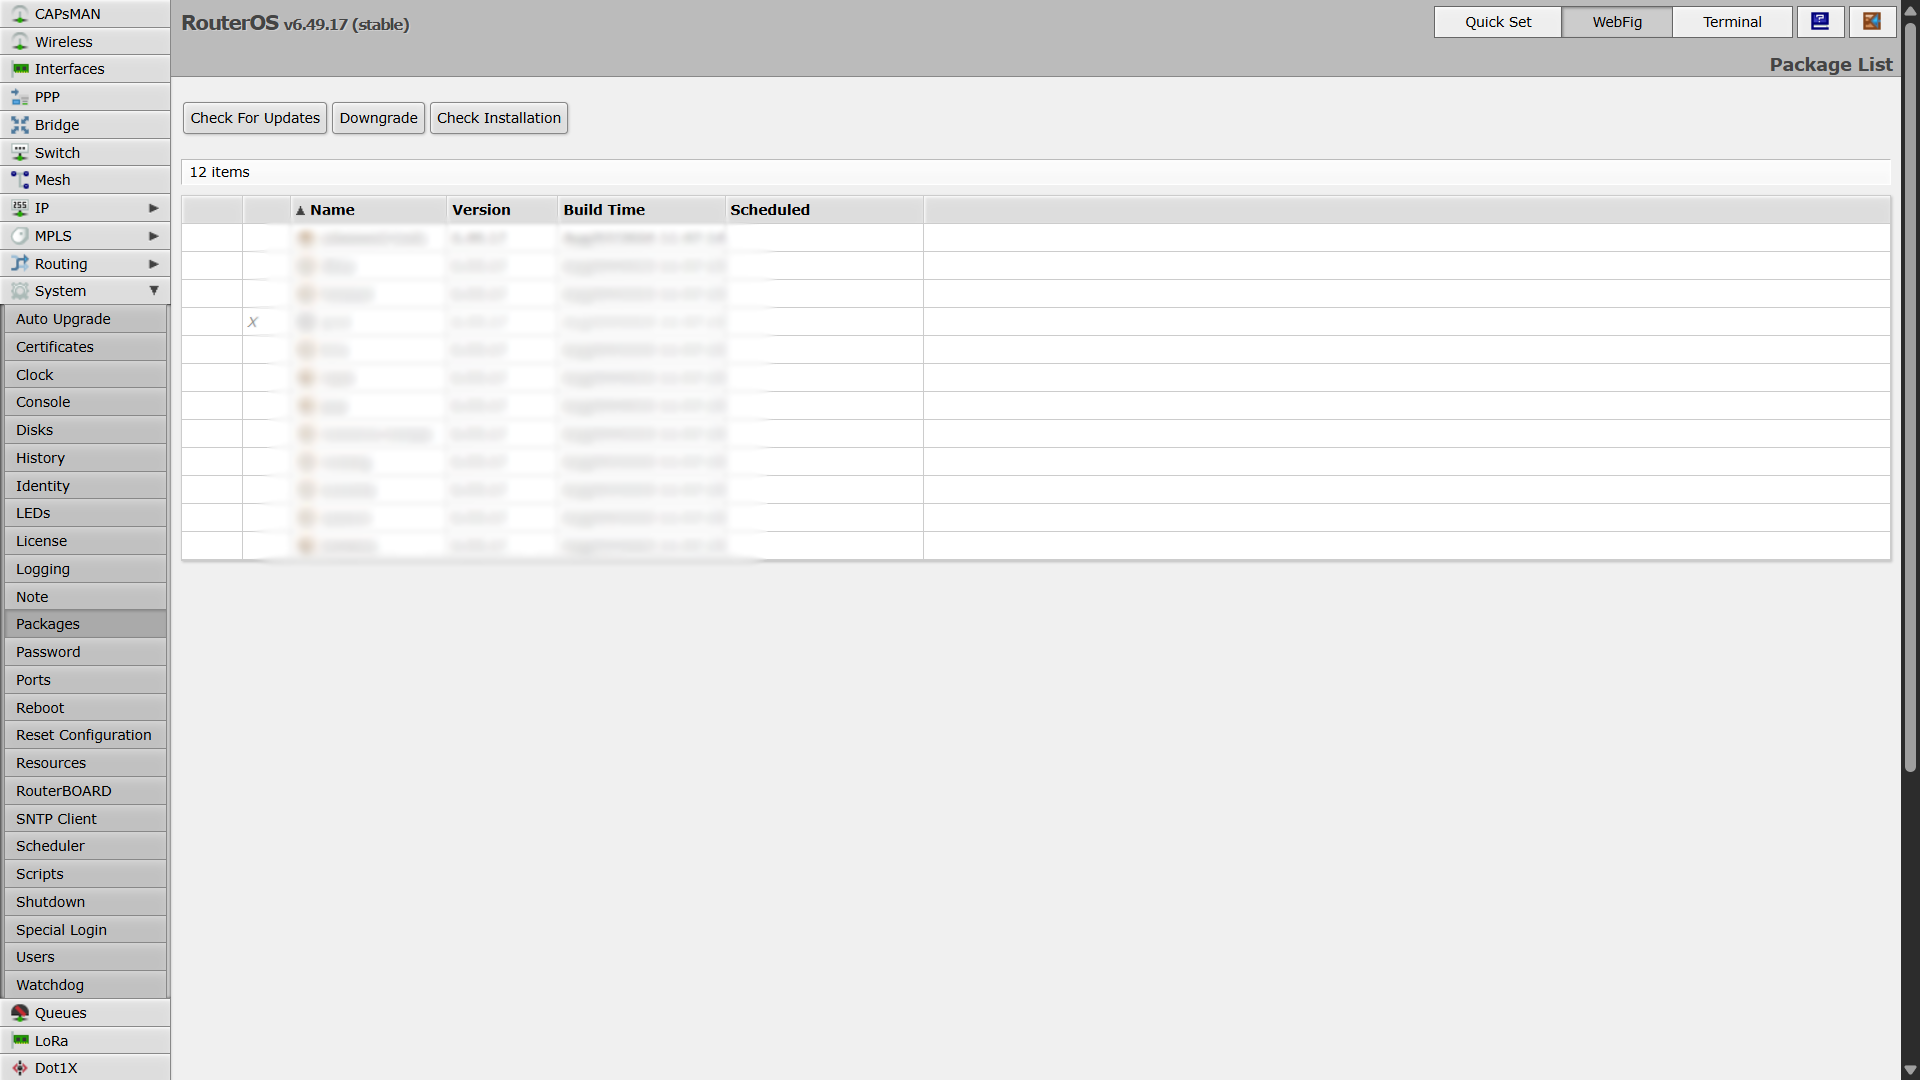Sort by the Name column header
Viewport: 1920px width, 1080px height.
tap(332, 210)
